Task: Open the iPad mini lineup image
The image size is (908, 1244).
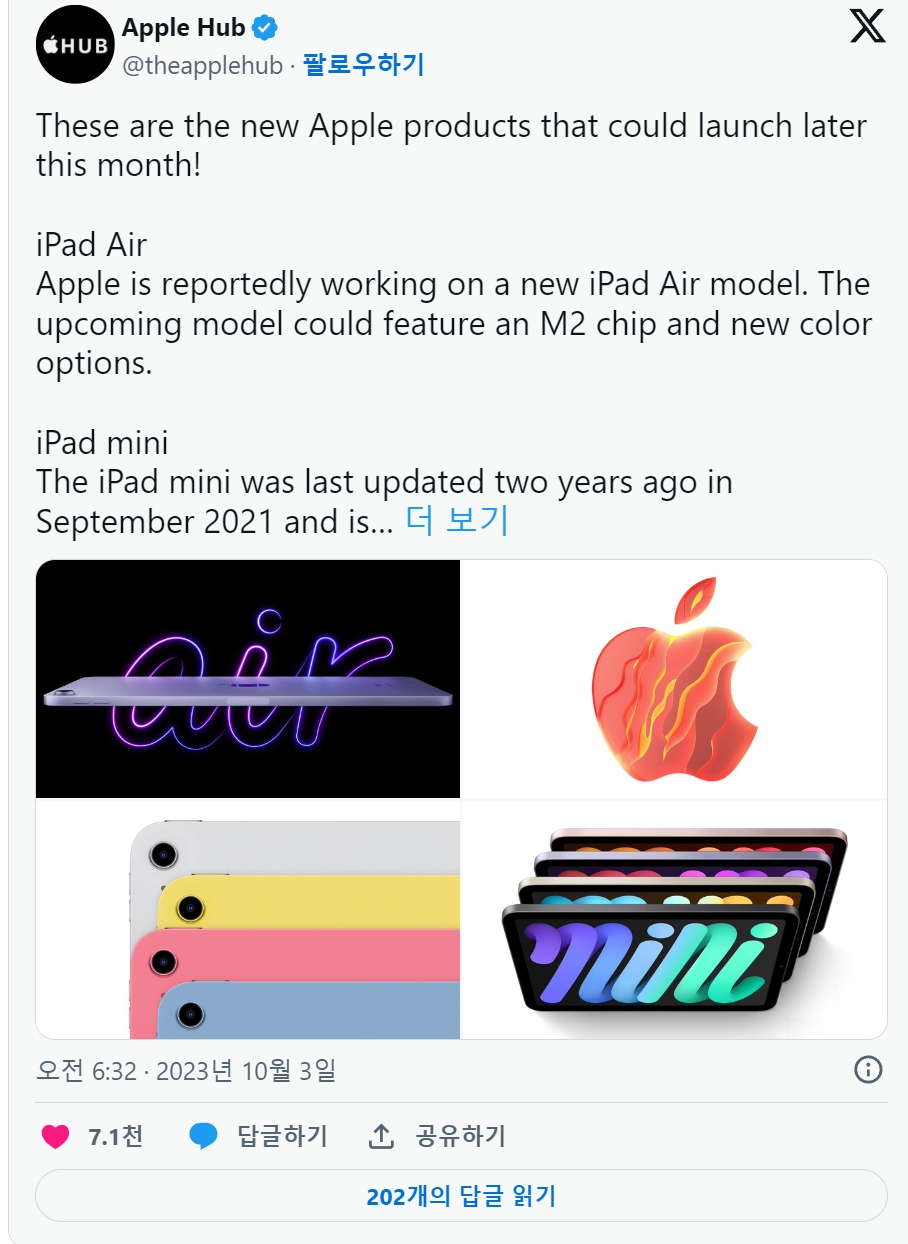Action: 674,919
